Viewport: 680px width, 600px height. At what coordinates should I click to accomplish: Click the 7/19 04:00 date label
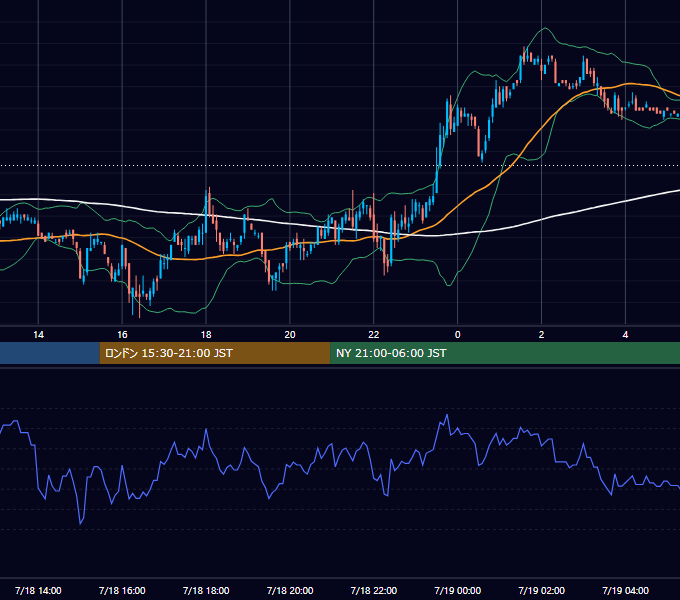coord(625,590)
